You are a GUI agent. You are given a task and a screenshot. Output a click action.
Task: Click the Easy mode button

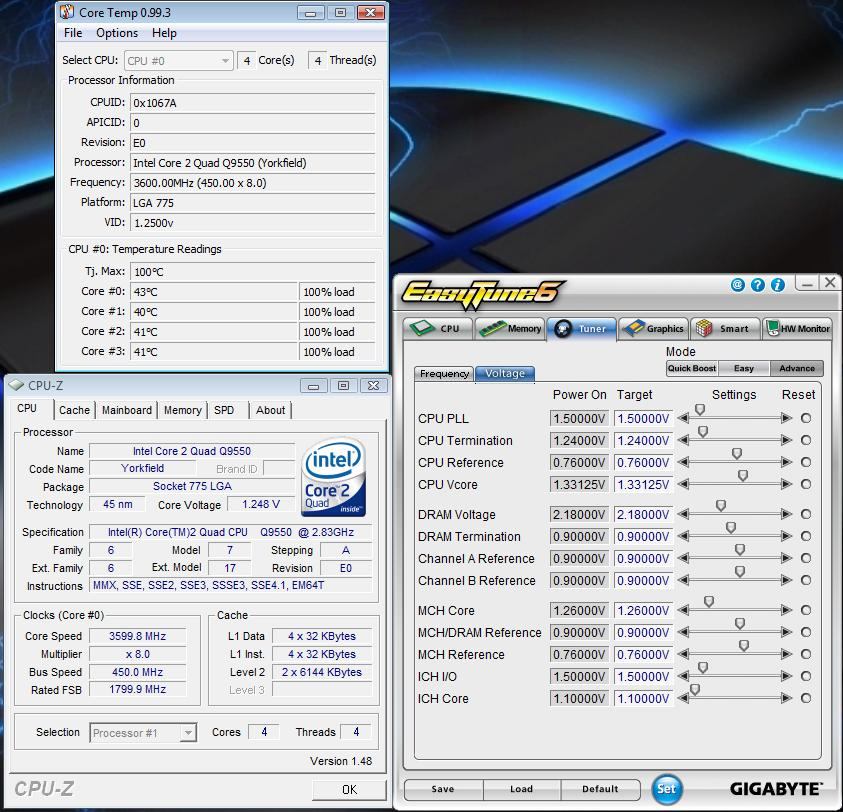744,368
